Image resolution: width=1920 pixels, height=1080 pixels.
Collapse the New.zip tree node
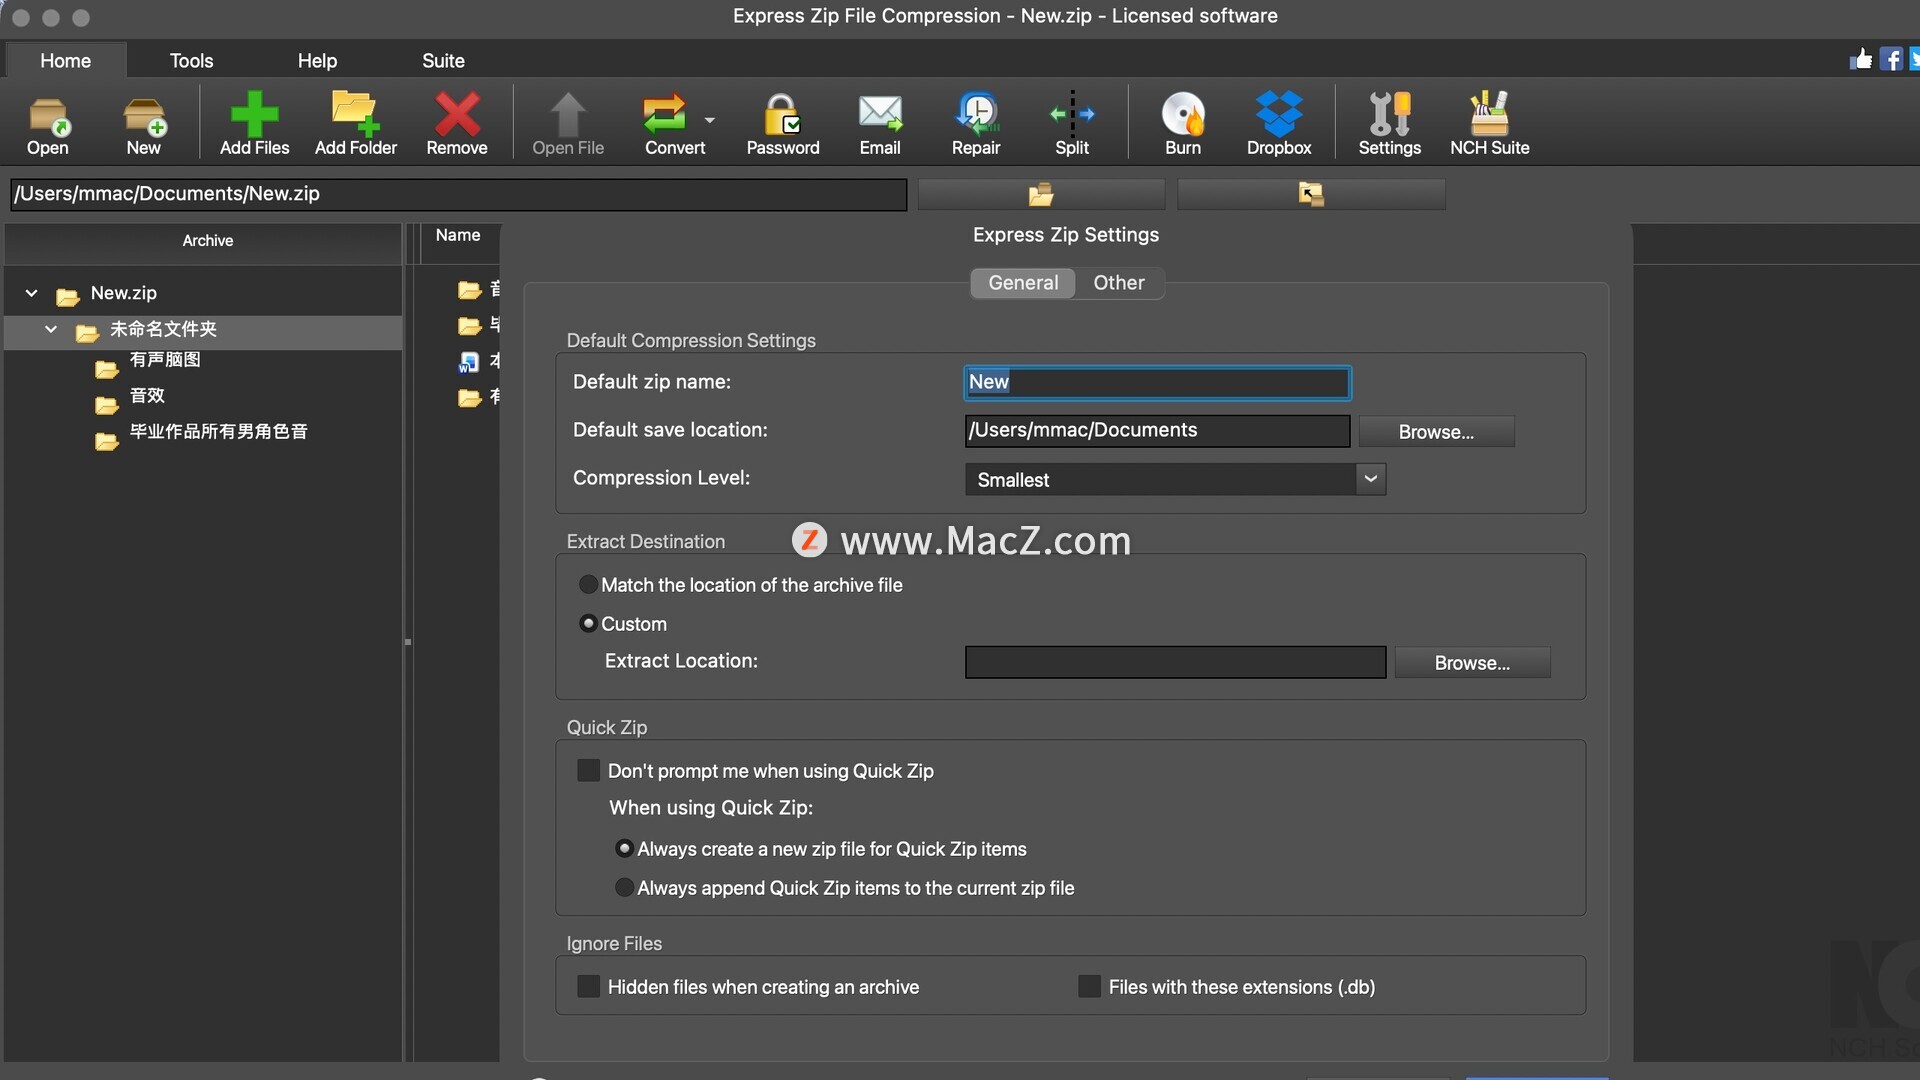32,293
